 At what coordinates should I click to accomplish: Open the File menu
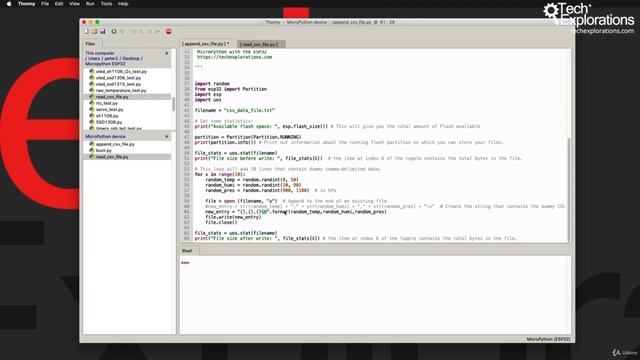pyautogui.click(x=45, y=4)
